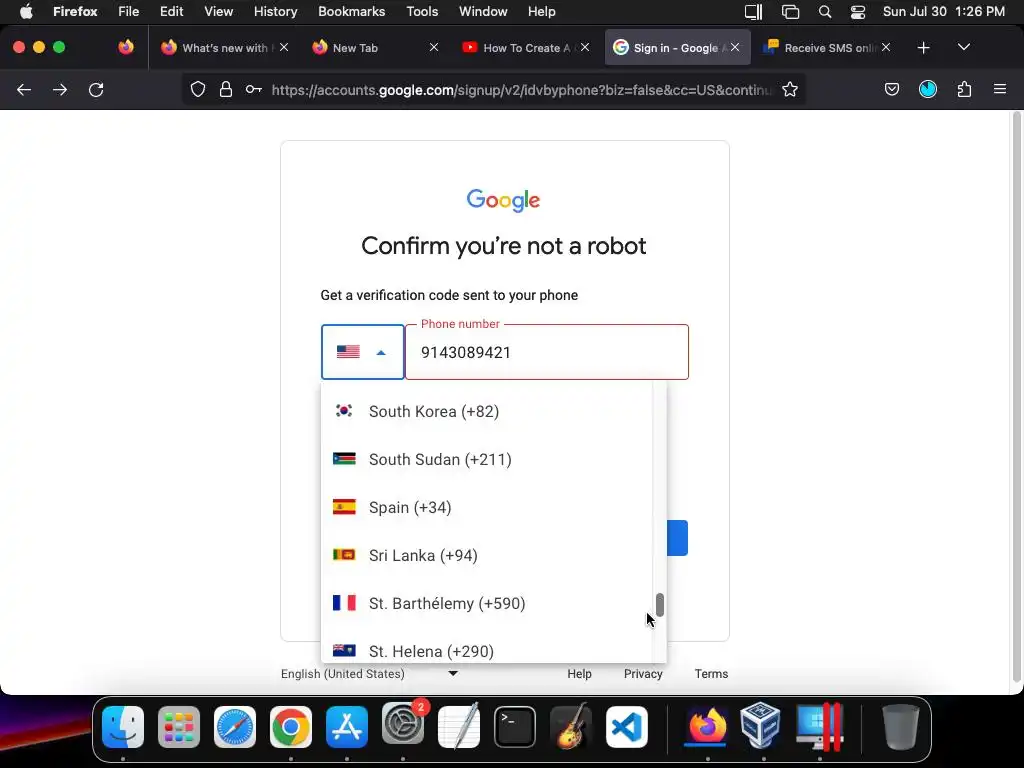Open the English (United States) language dropdown
This screenshot has width=1024, height=768.
point(370,673)
